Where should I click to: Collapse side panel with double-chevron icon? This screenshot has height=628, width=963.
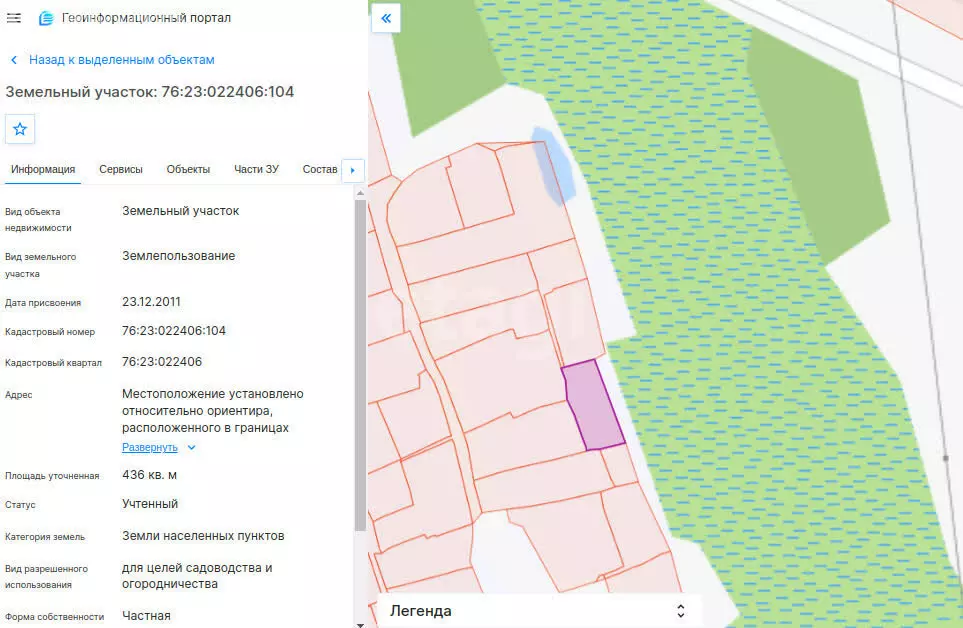pos(386,18)
